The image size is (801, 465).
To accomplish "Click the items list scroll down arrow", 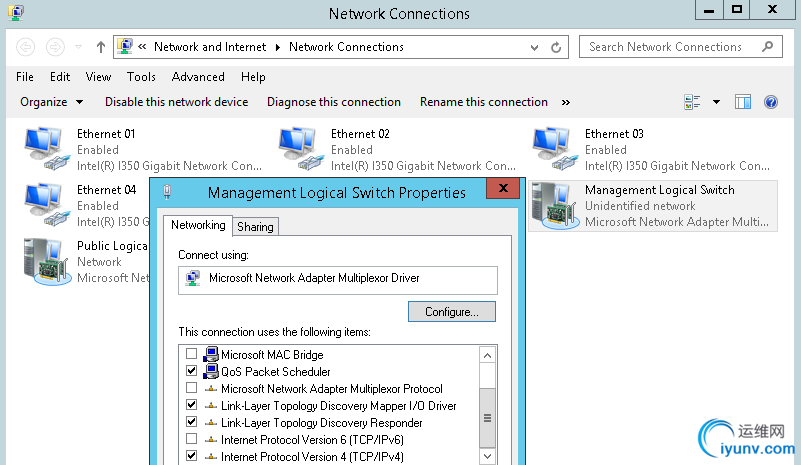I will [487, 456].
